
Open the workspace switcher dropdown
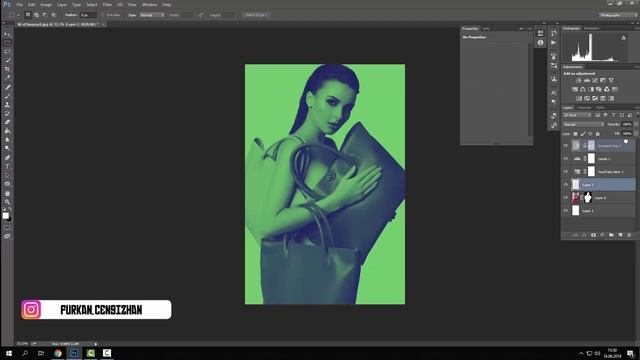[x=618, y=15]
